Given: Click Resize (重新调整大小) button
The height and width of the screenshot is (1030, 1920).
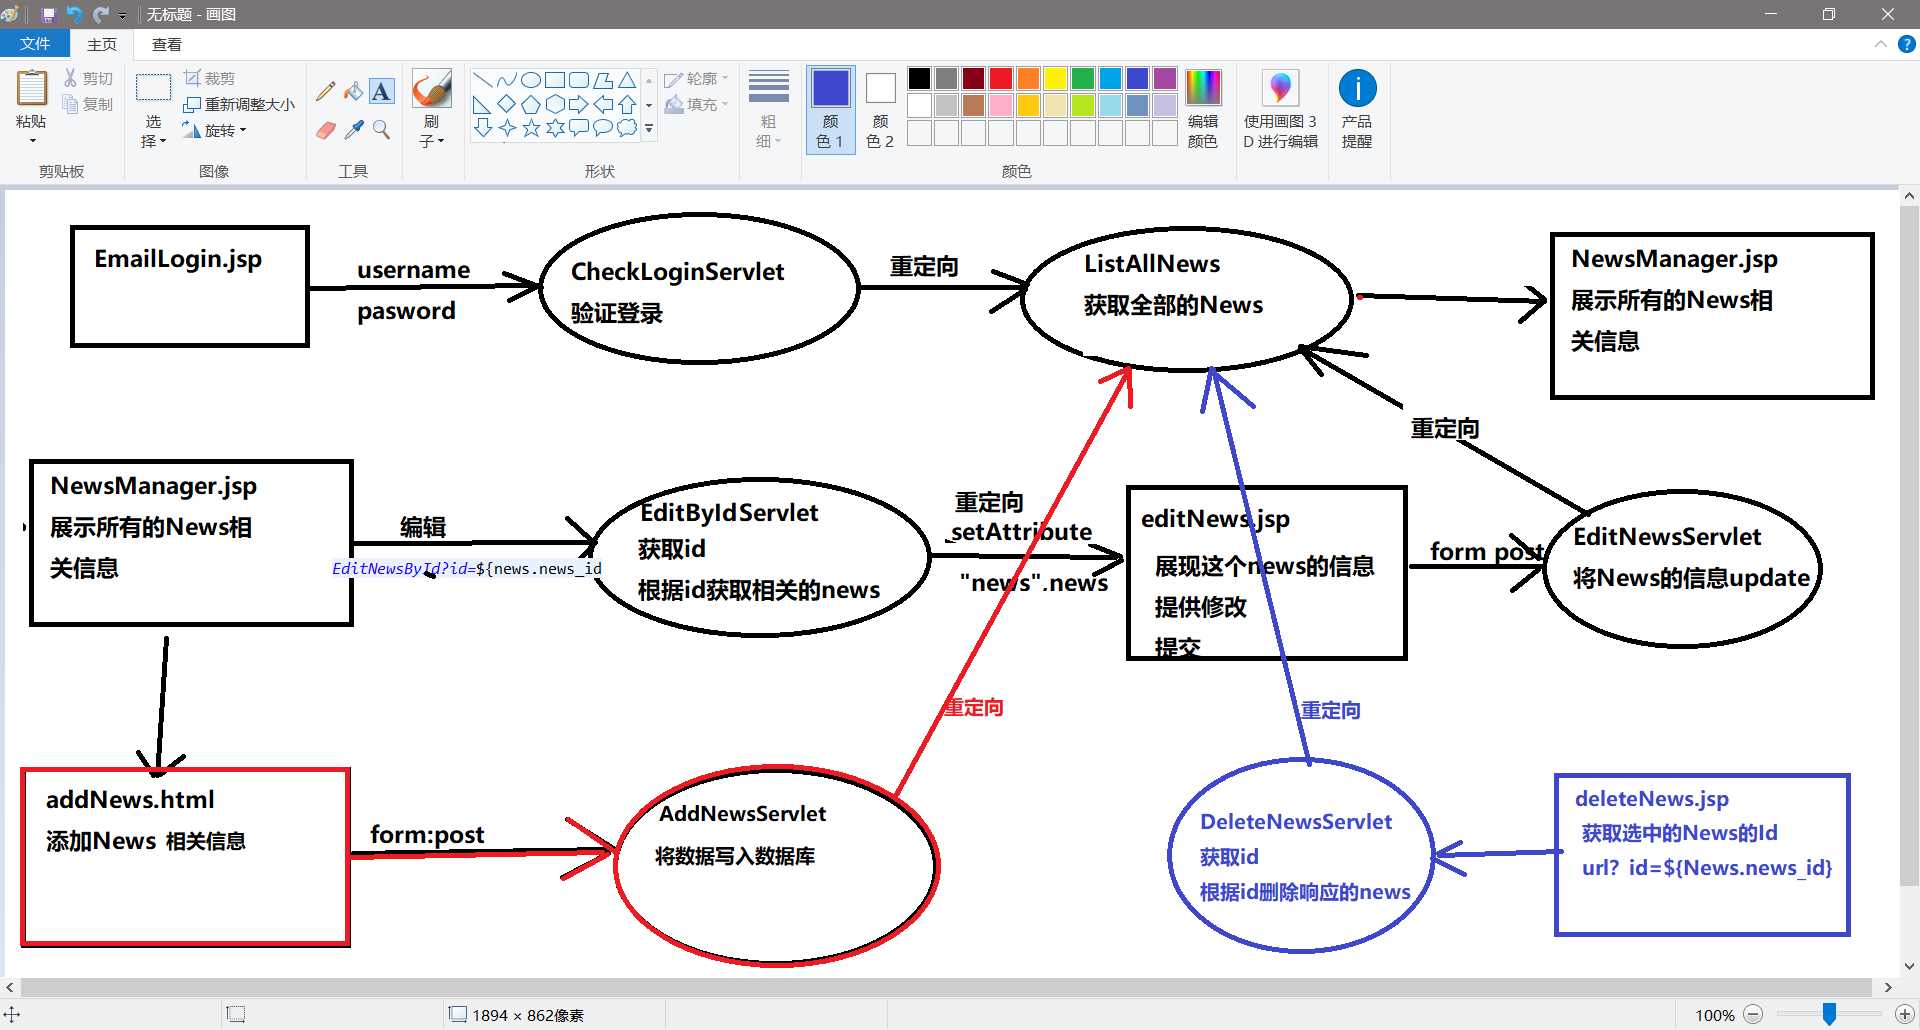Looking at the screenshot, I should pos(239,104).
